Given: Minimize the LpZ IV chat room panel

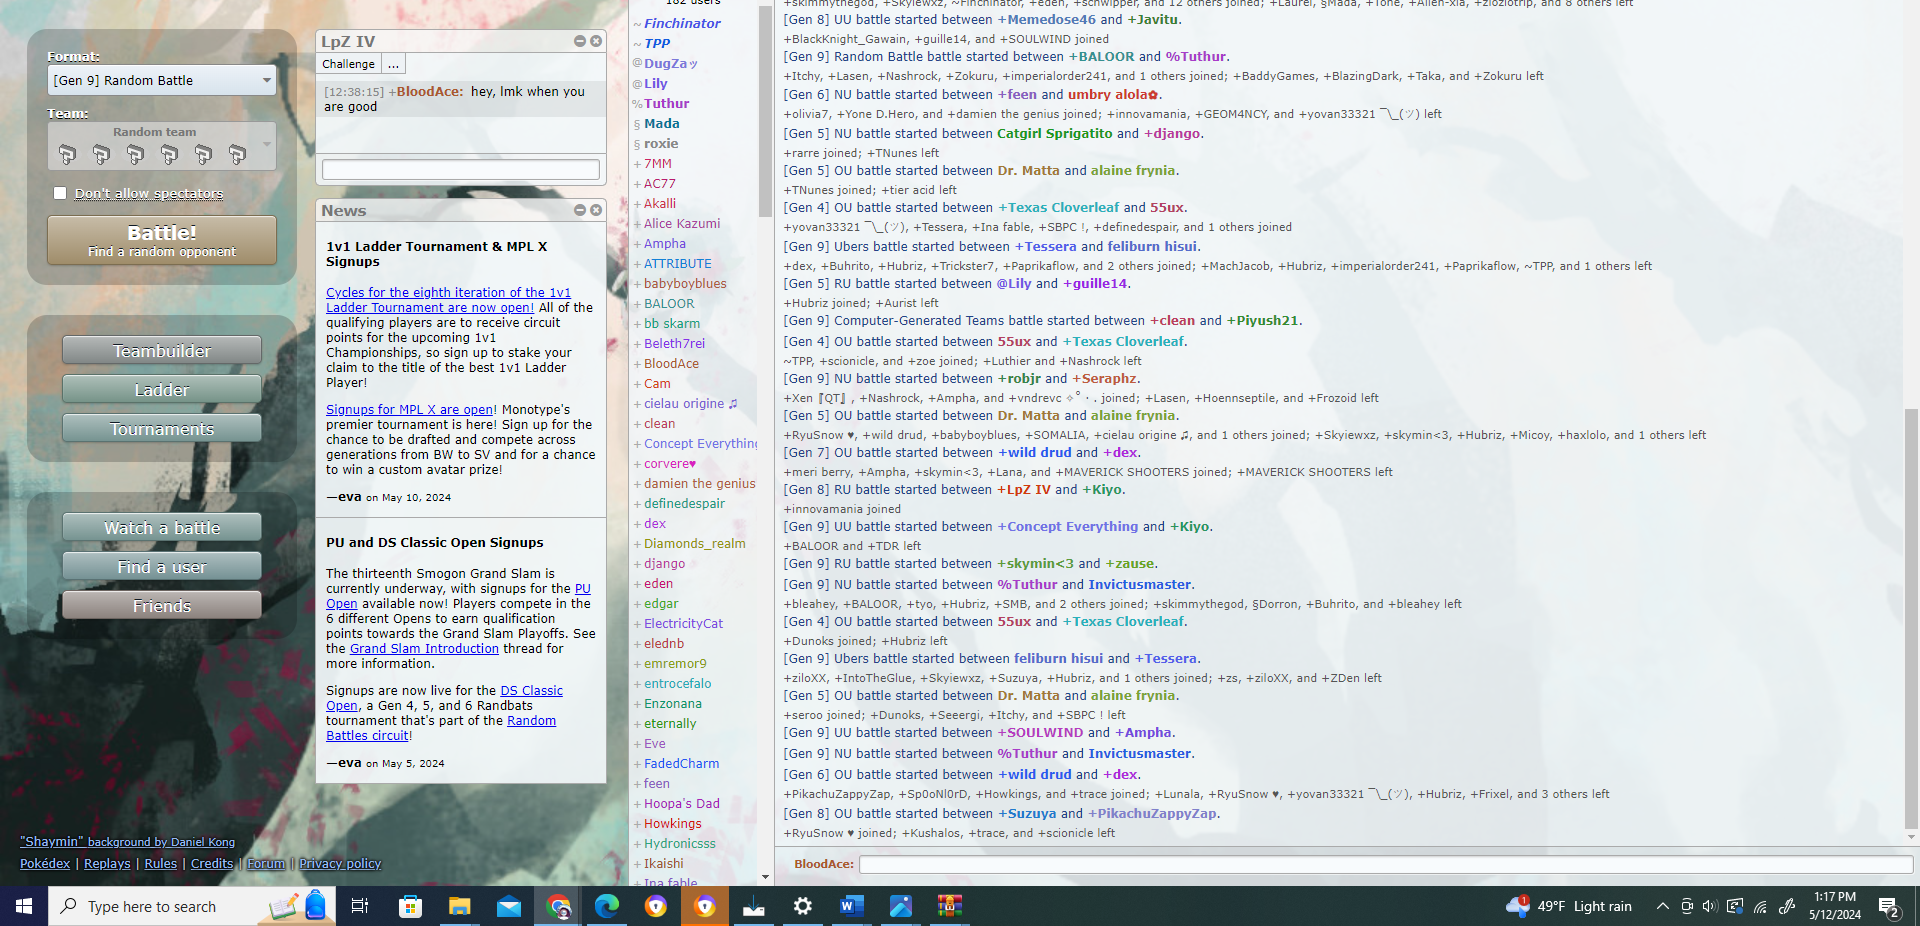Looking at the screenshot, I should [x=578, y=41].
